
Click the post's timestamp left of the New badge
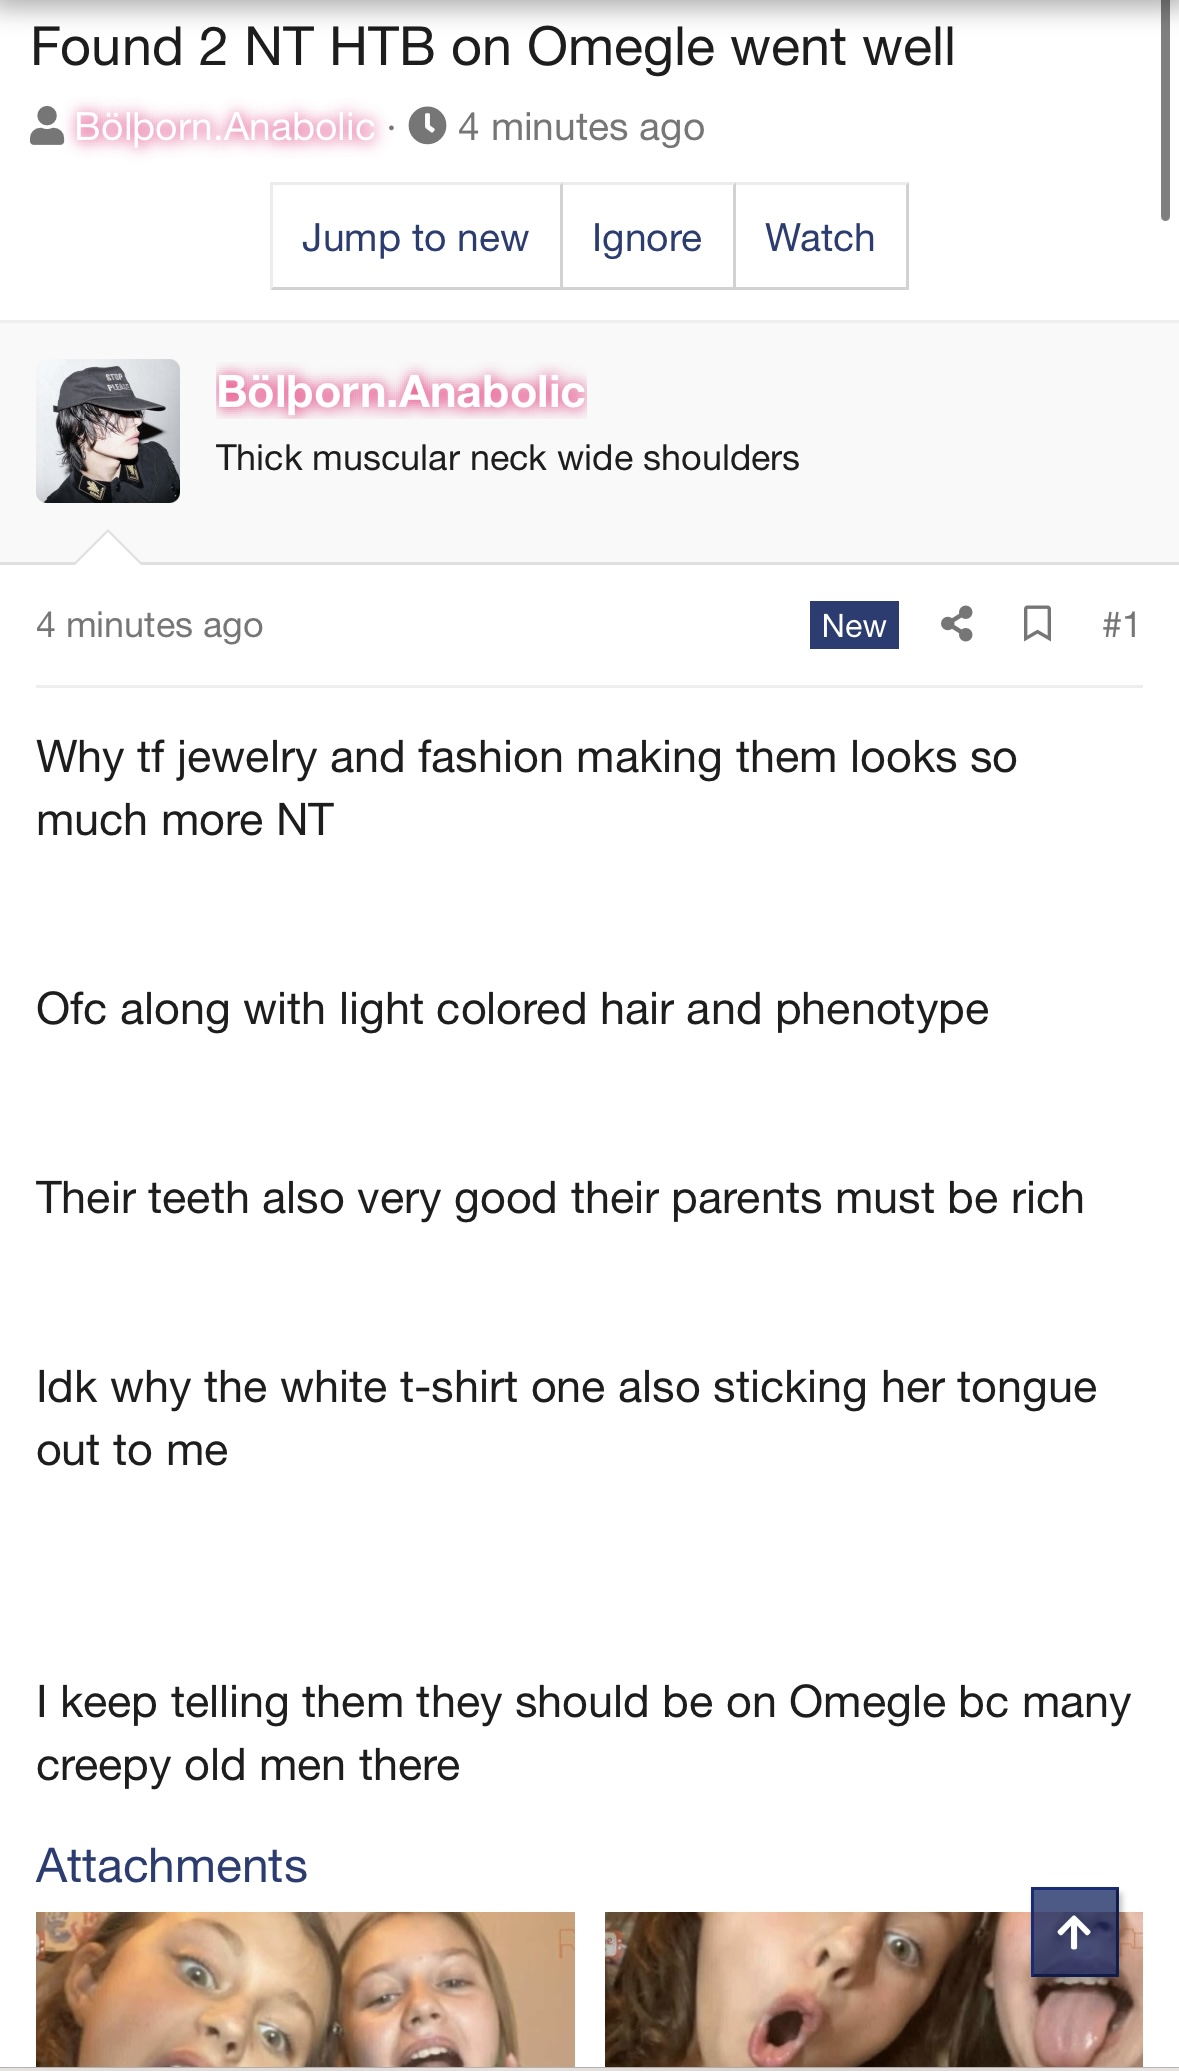click(x=150, y=625)
